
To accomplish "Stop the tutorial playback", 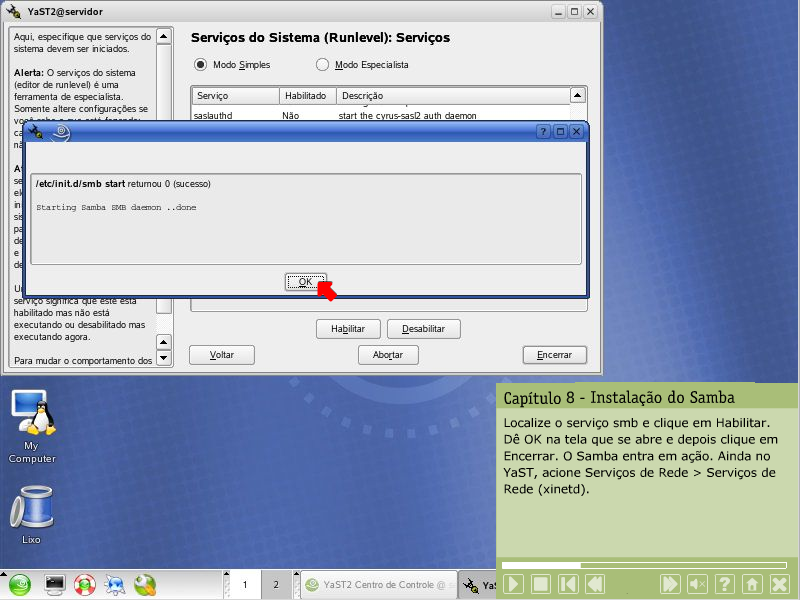I will tap(540, 583).
